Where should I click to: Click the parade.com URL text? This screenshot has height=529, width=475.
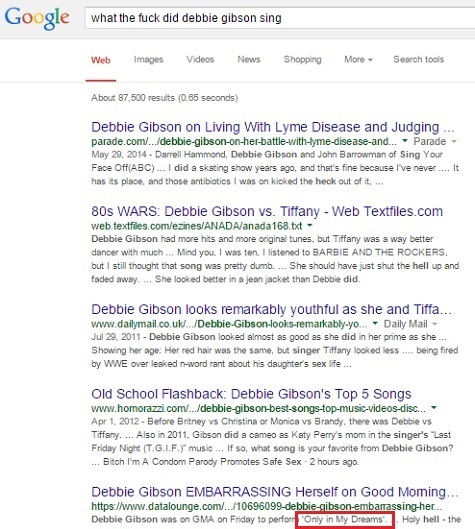[244, 141]
